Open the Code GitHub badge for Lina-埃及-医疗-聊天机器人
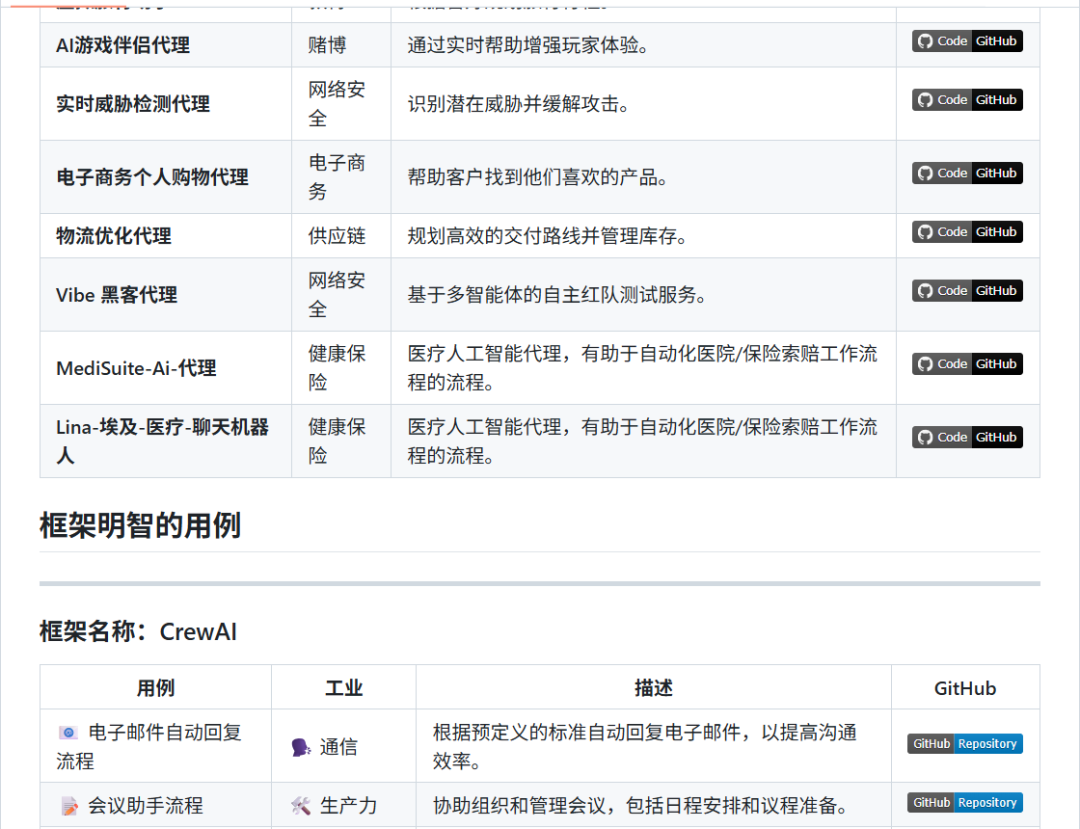 pyautogui.click(x=967, y=437)
